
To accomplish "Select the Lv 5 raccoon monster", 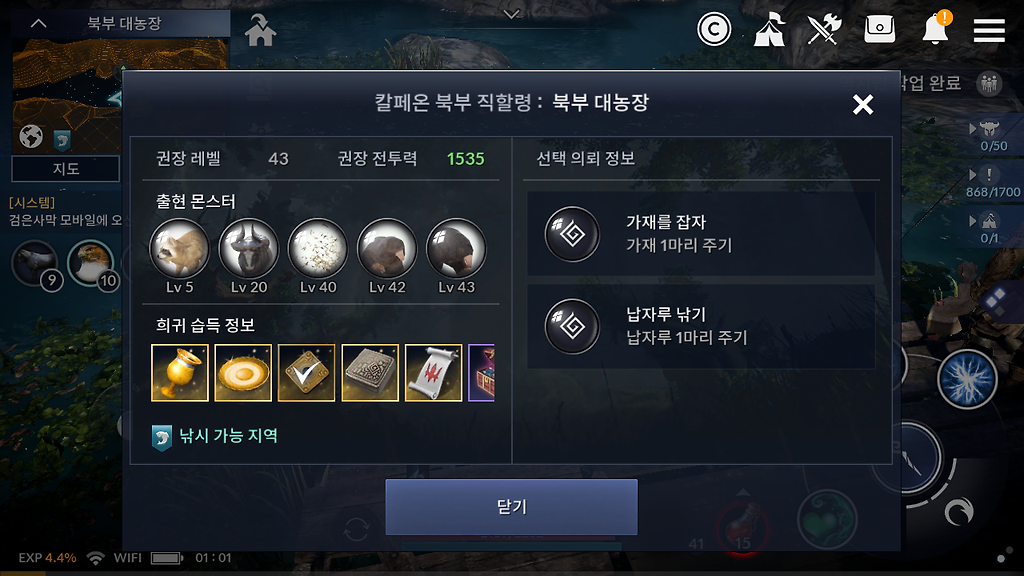I will pos(180,249).
